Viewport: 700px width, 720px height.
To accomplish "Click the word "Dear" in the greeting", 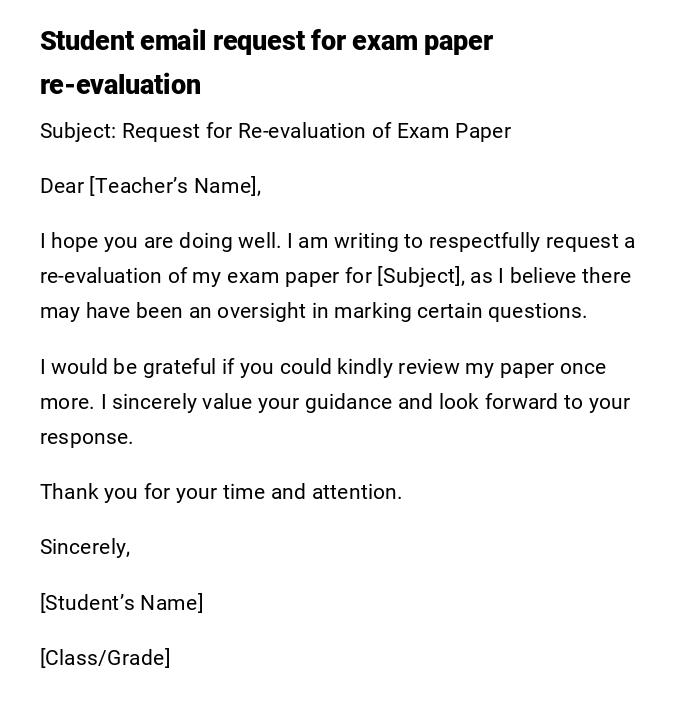I will click(61, 186).
